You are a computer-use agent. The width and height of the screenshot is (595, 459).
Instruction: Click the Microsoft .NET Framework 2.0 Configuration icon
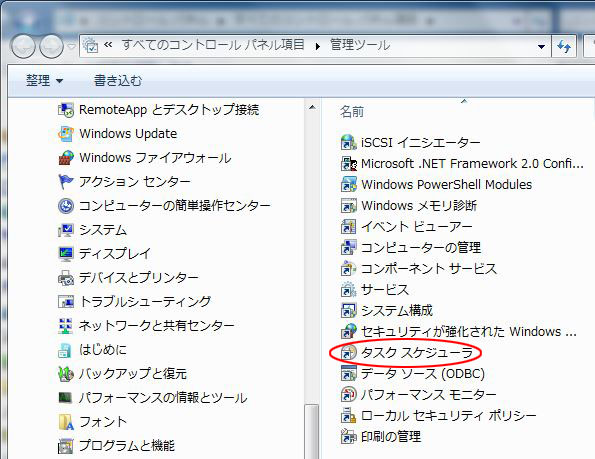click(x=348, y=163)
